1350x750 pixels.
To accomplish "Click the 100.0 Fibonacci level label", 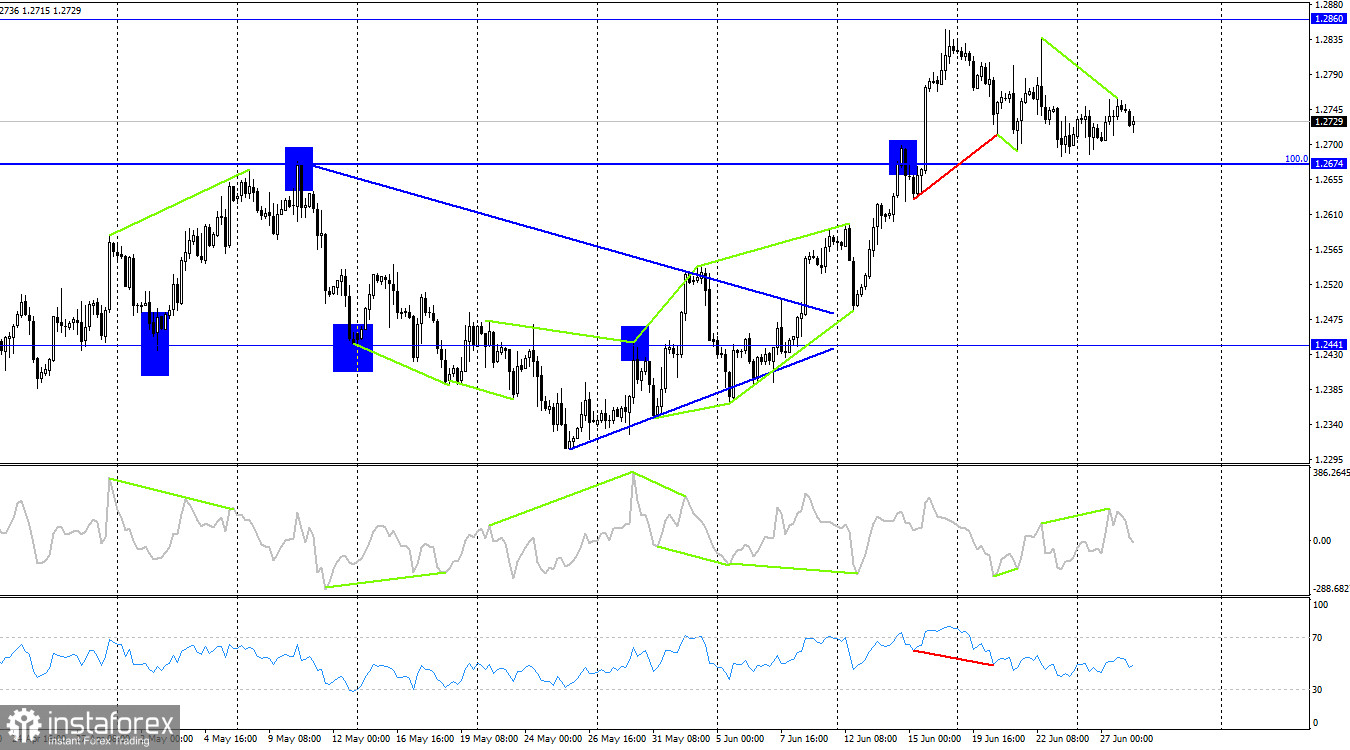I will click(x=1296, y=158).
